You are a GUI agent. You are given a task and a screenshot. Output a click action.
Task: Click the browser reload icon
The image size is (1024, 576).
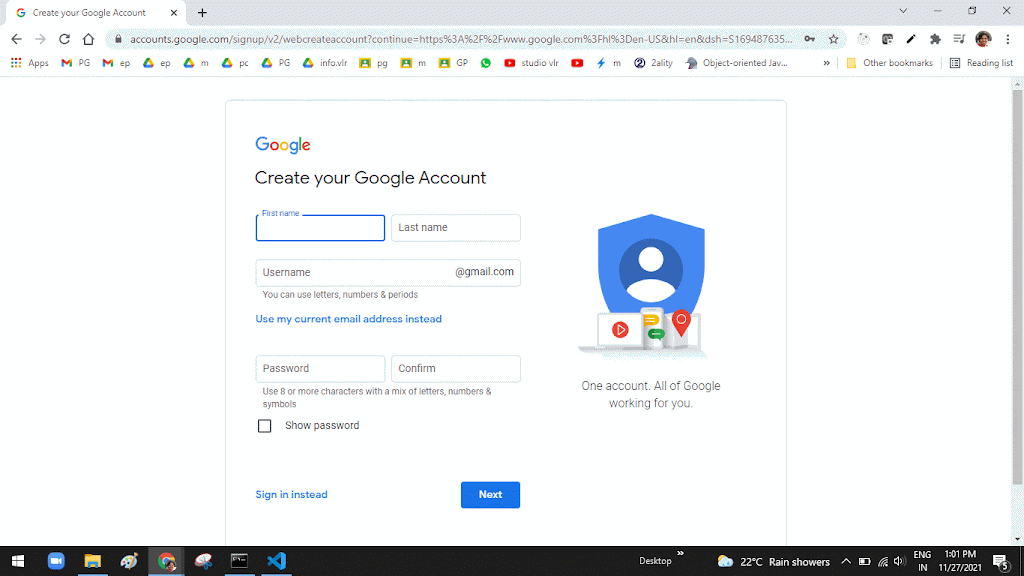coord(64,39)
